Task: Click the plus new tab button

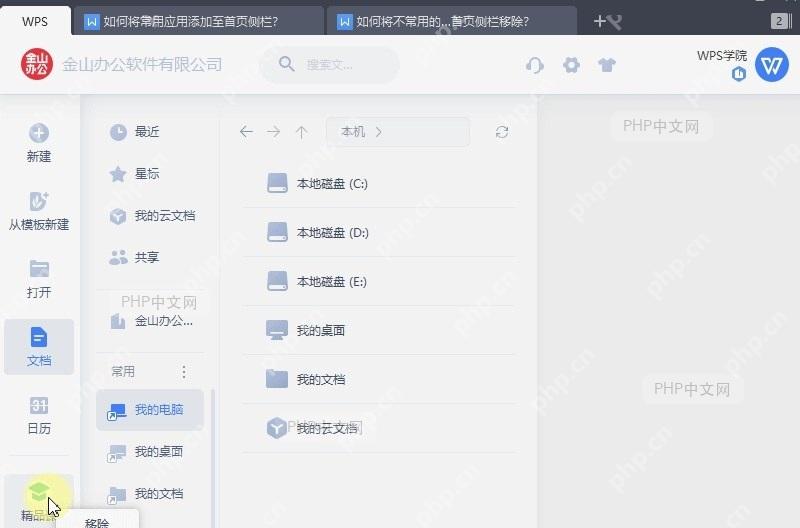Action: point(600,21)
